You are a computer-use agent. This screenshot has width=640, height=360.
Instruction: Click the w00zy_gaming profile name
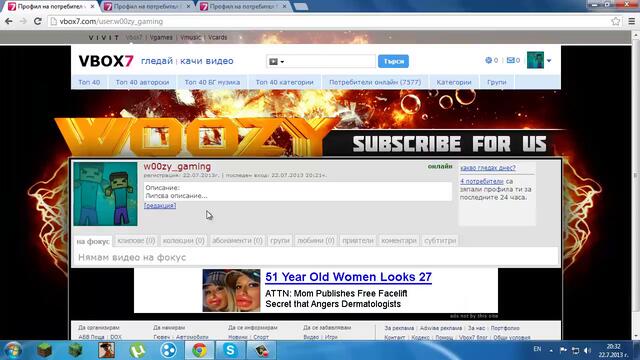(x=177, y=167)
